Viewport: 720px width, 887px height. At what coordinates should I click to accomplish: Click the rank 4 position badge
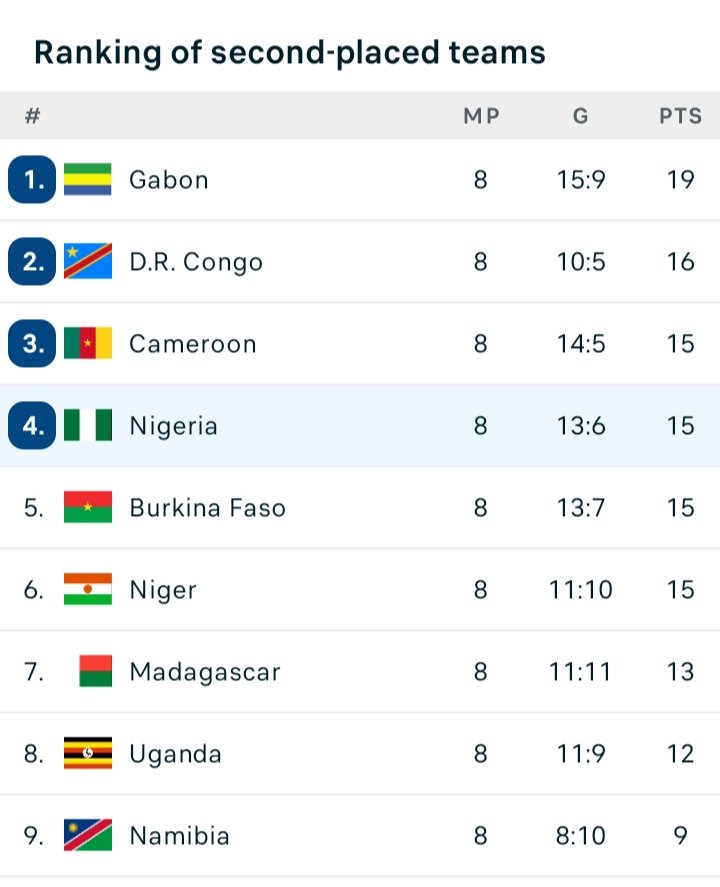pyautogui.click(x=34, y=426)
